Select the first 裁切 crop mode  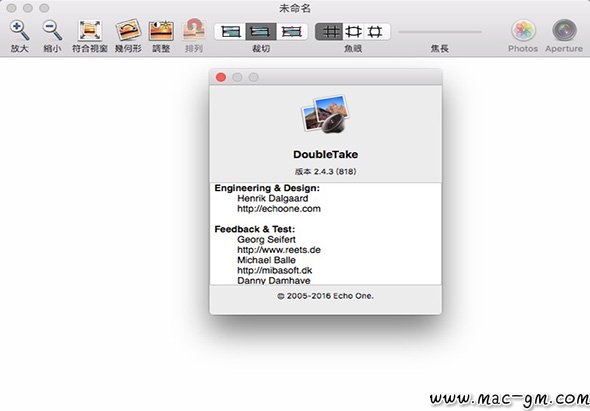[x=230, y=32]
